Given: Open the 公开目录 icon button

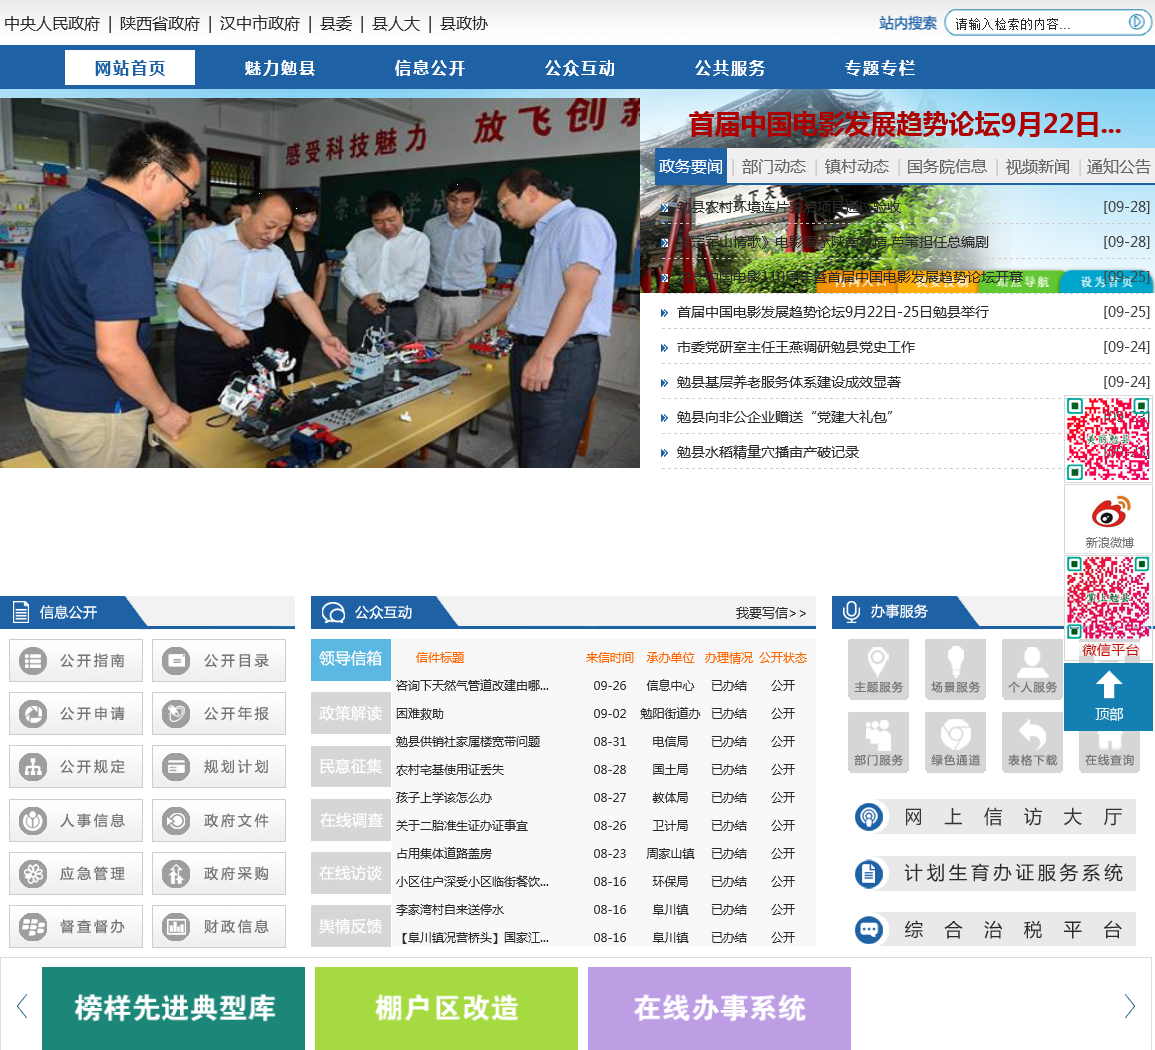Looking at the screenshot, I should pyautogui.click(x=219, y=660).
